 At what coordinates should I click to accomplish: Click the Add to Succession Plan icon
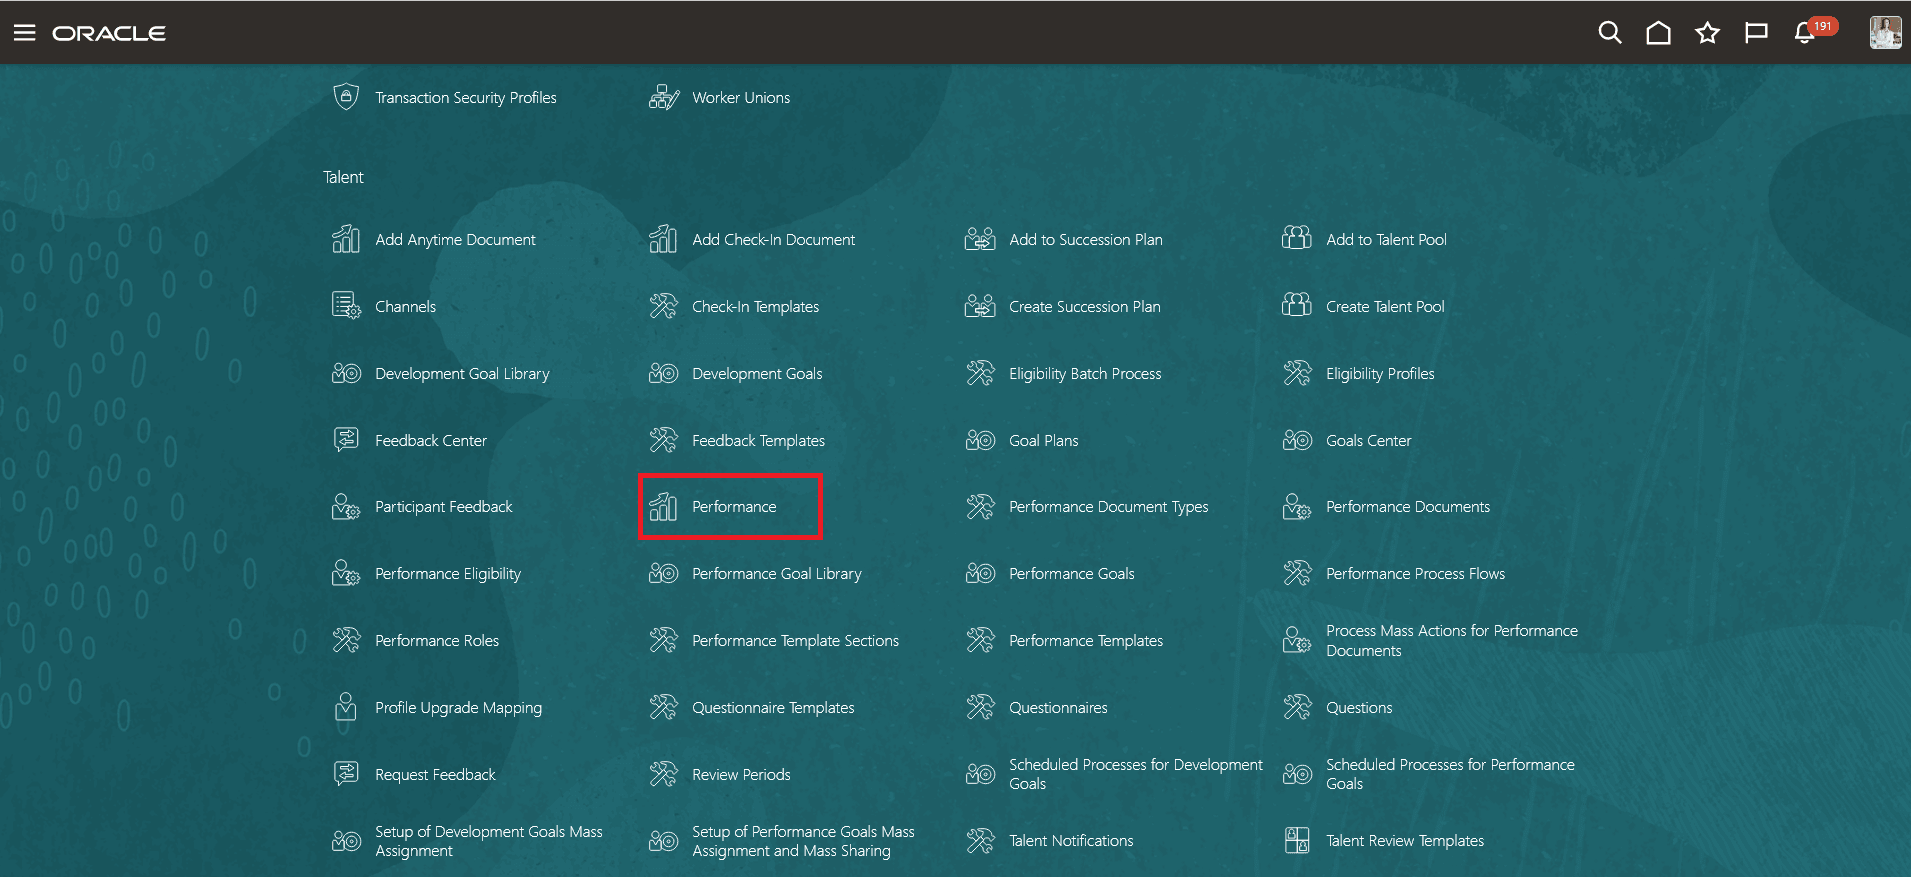pyautogui.click(x=980, y=239)
